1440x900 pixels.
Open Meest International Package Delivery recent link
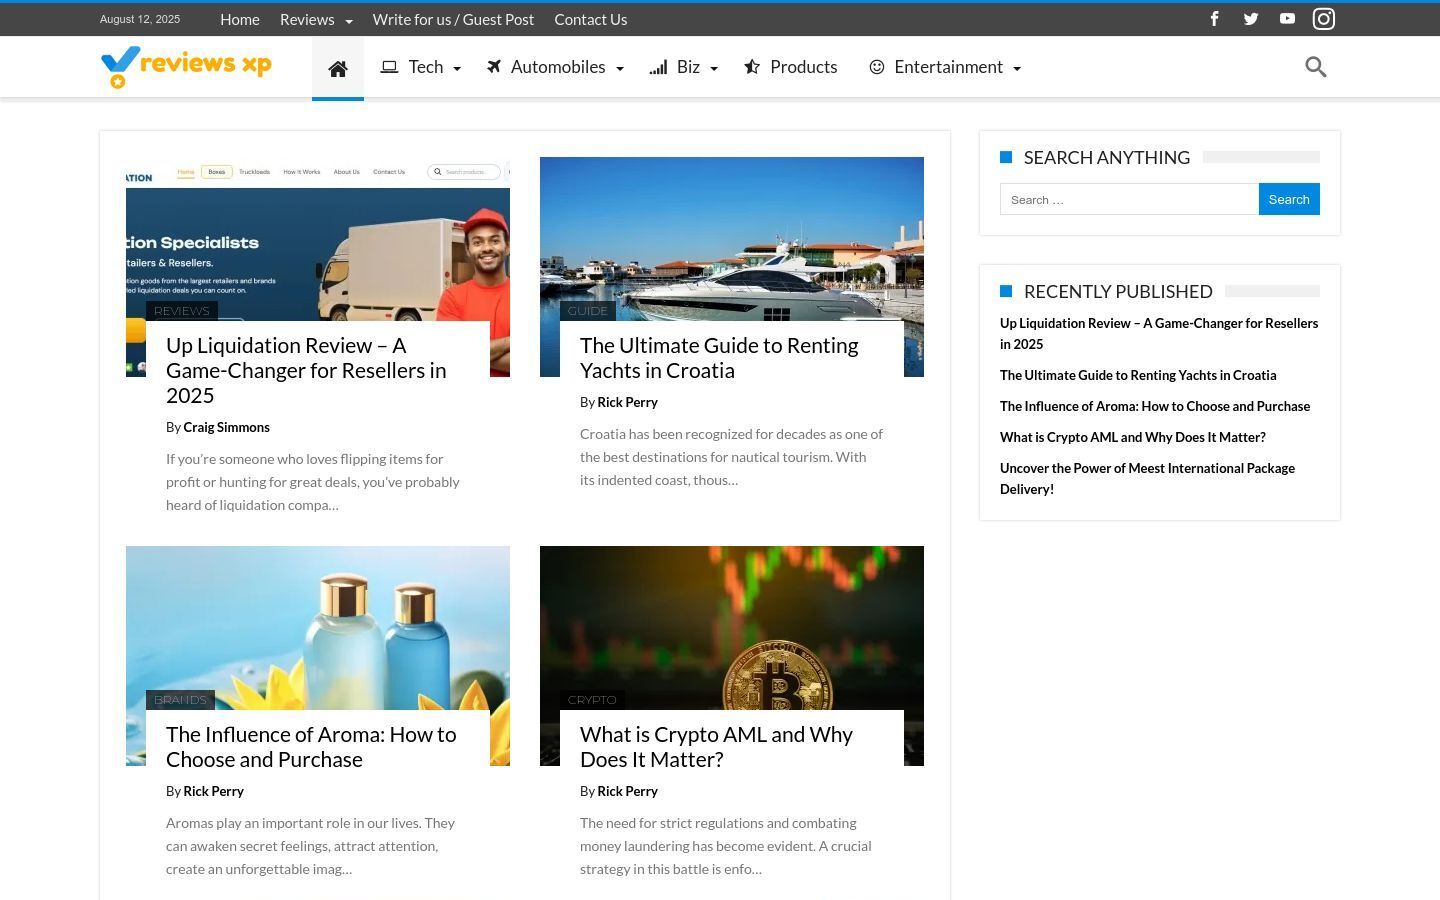coord(1147,478)
